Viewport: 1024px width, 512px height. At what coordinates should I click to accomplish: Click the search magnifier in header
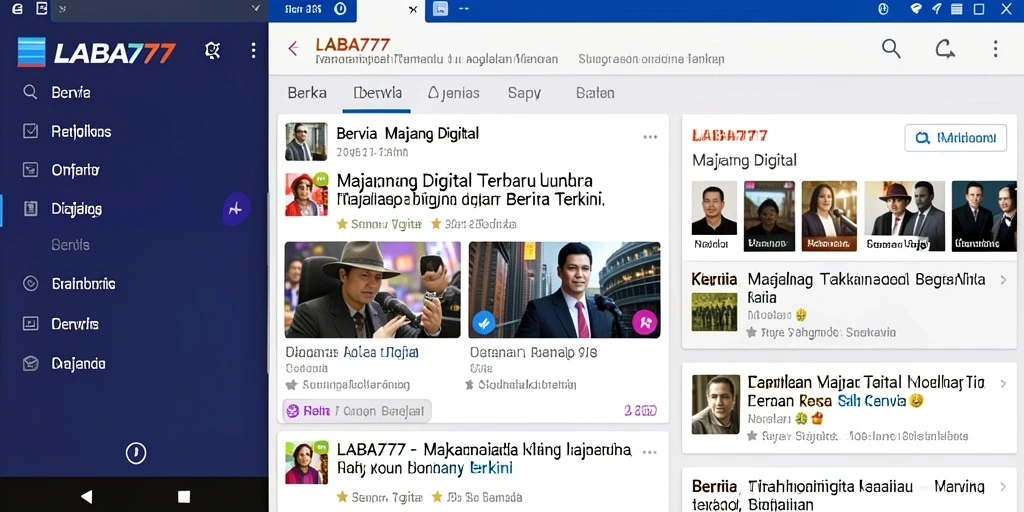click(891, 48)
